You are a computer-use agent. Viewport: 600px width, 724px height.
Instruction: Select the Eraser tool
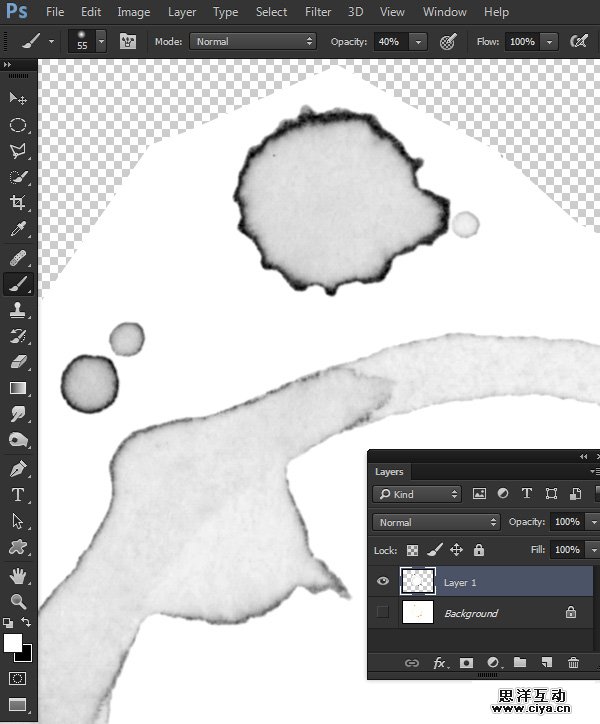click(18, 362)
